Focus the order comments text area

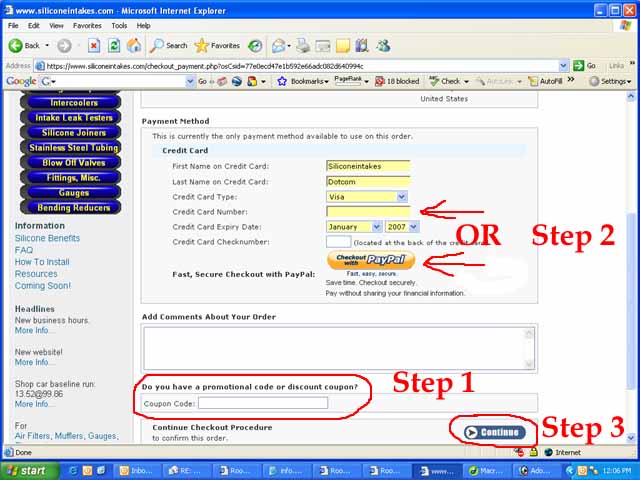coord(339,348)
